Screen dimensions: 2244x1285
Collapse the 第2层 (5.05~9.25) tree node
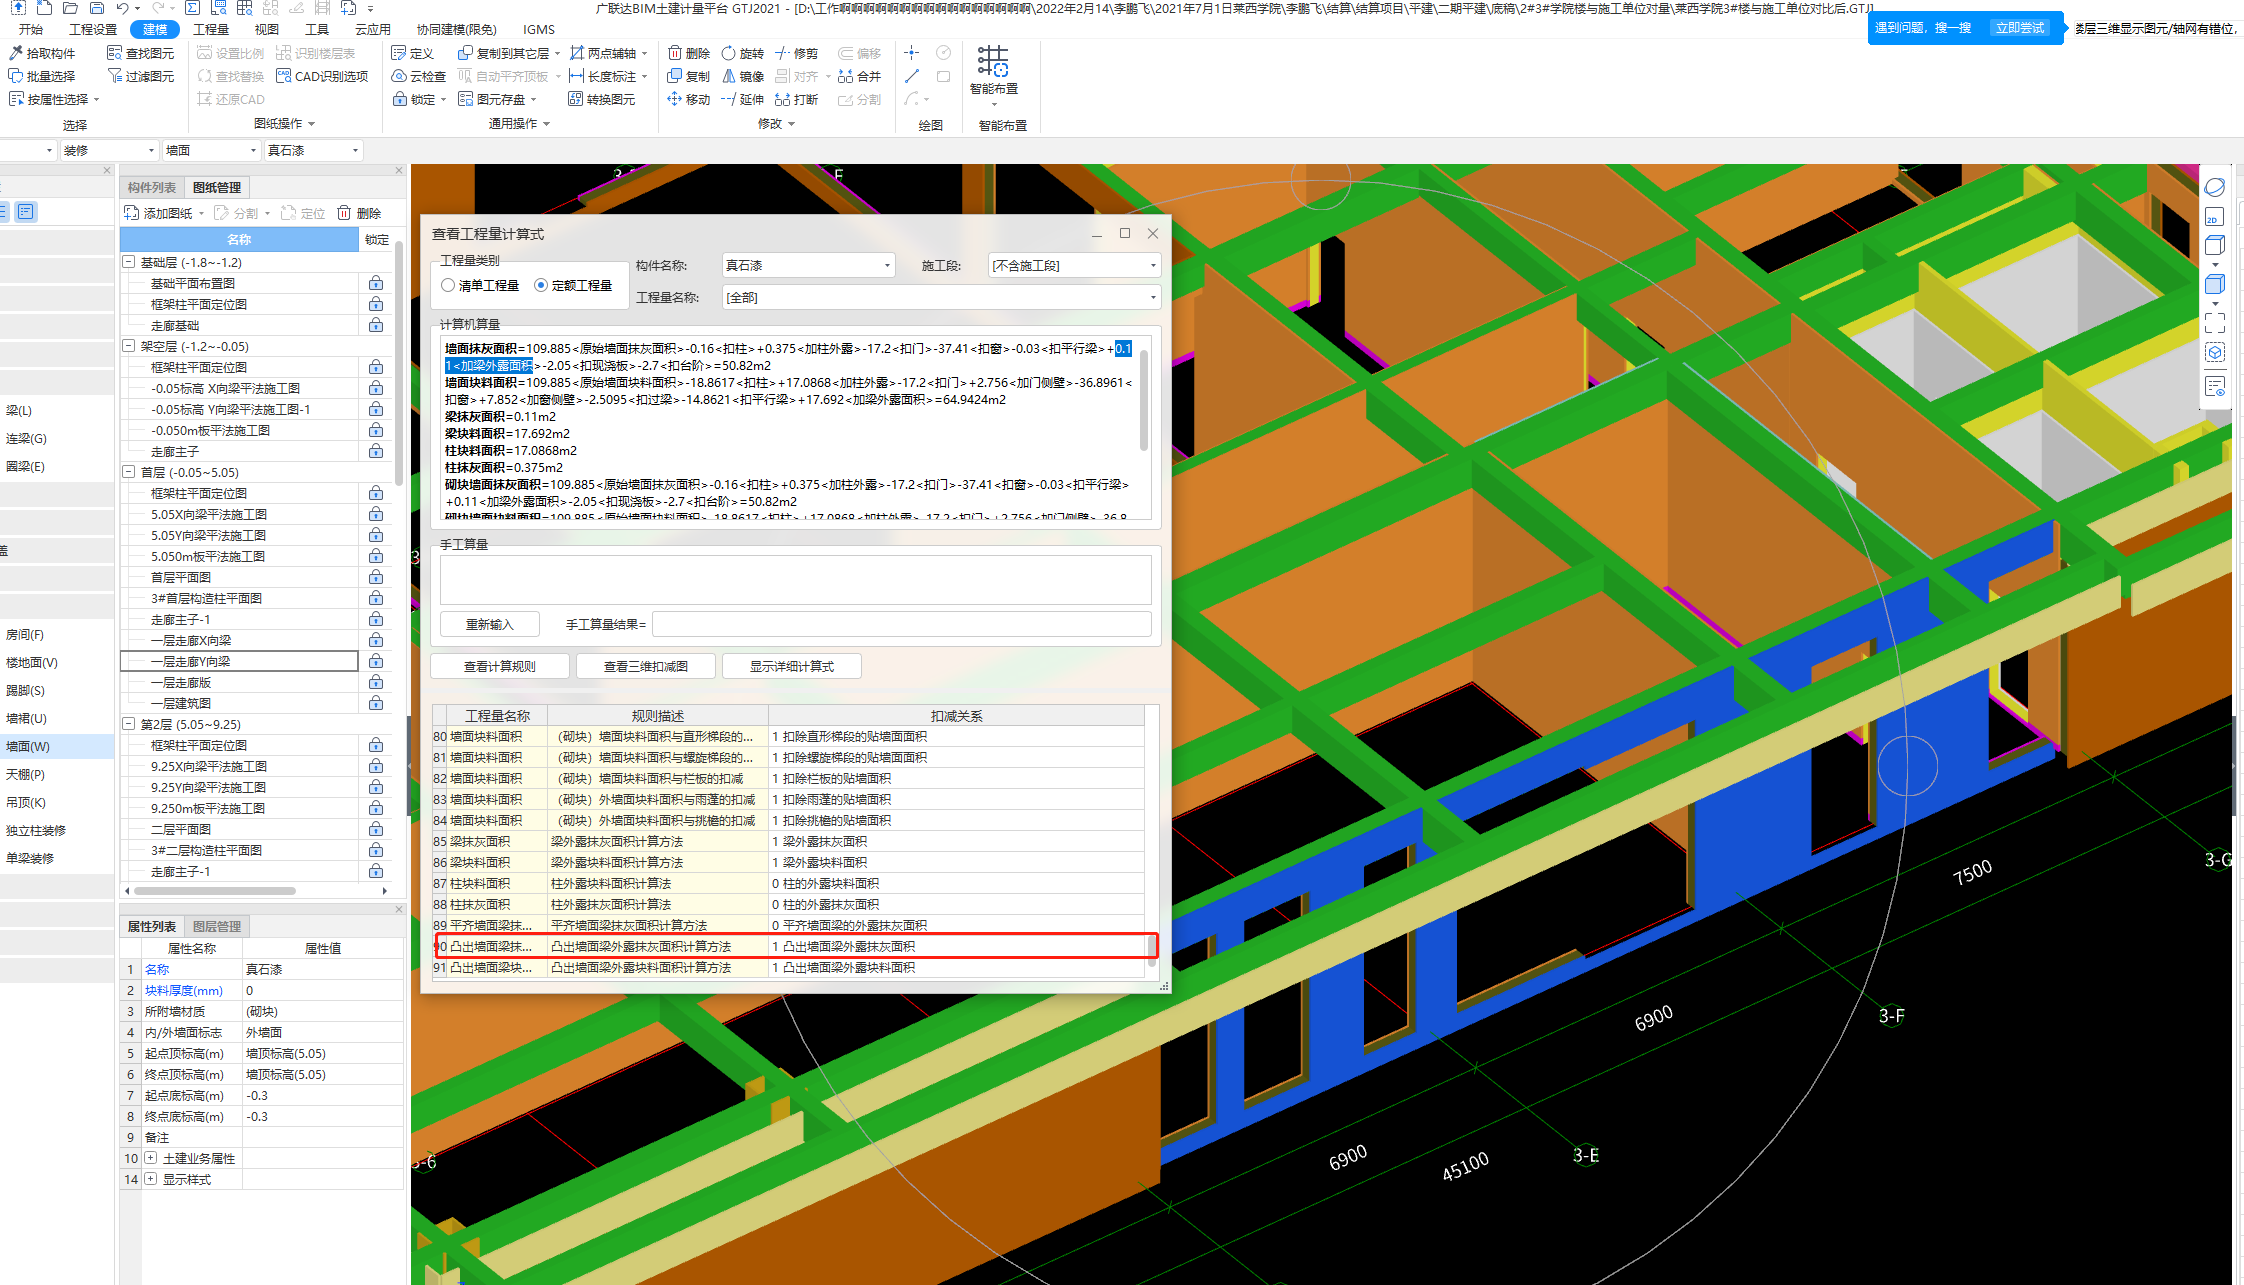[x=129, y=724]
